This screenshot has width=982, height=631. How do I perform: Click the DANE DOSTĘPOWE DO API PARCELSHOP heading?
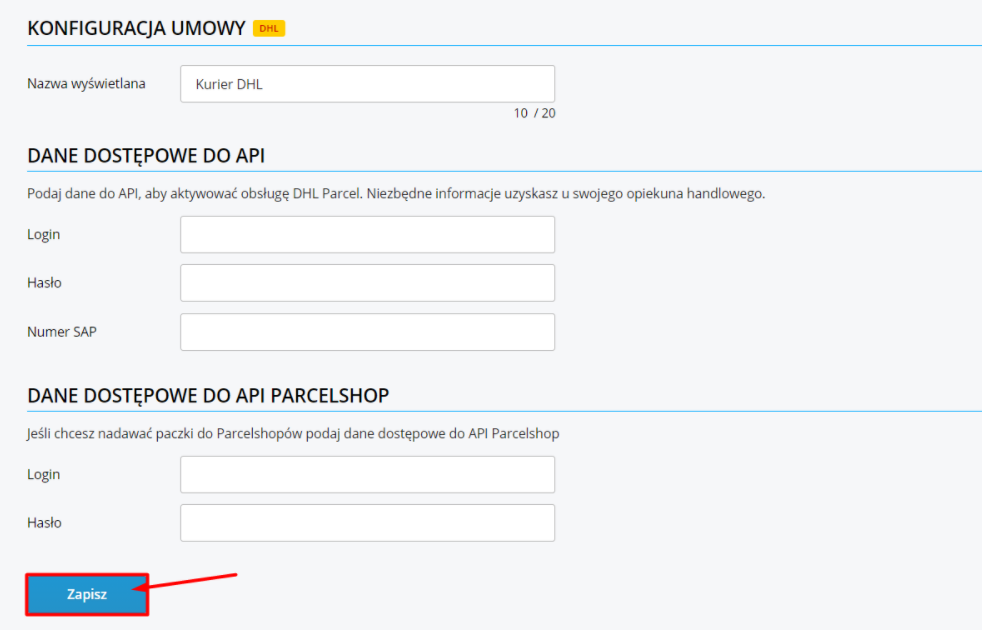[x=208, y=396]
